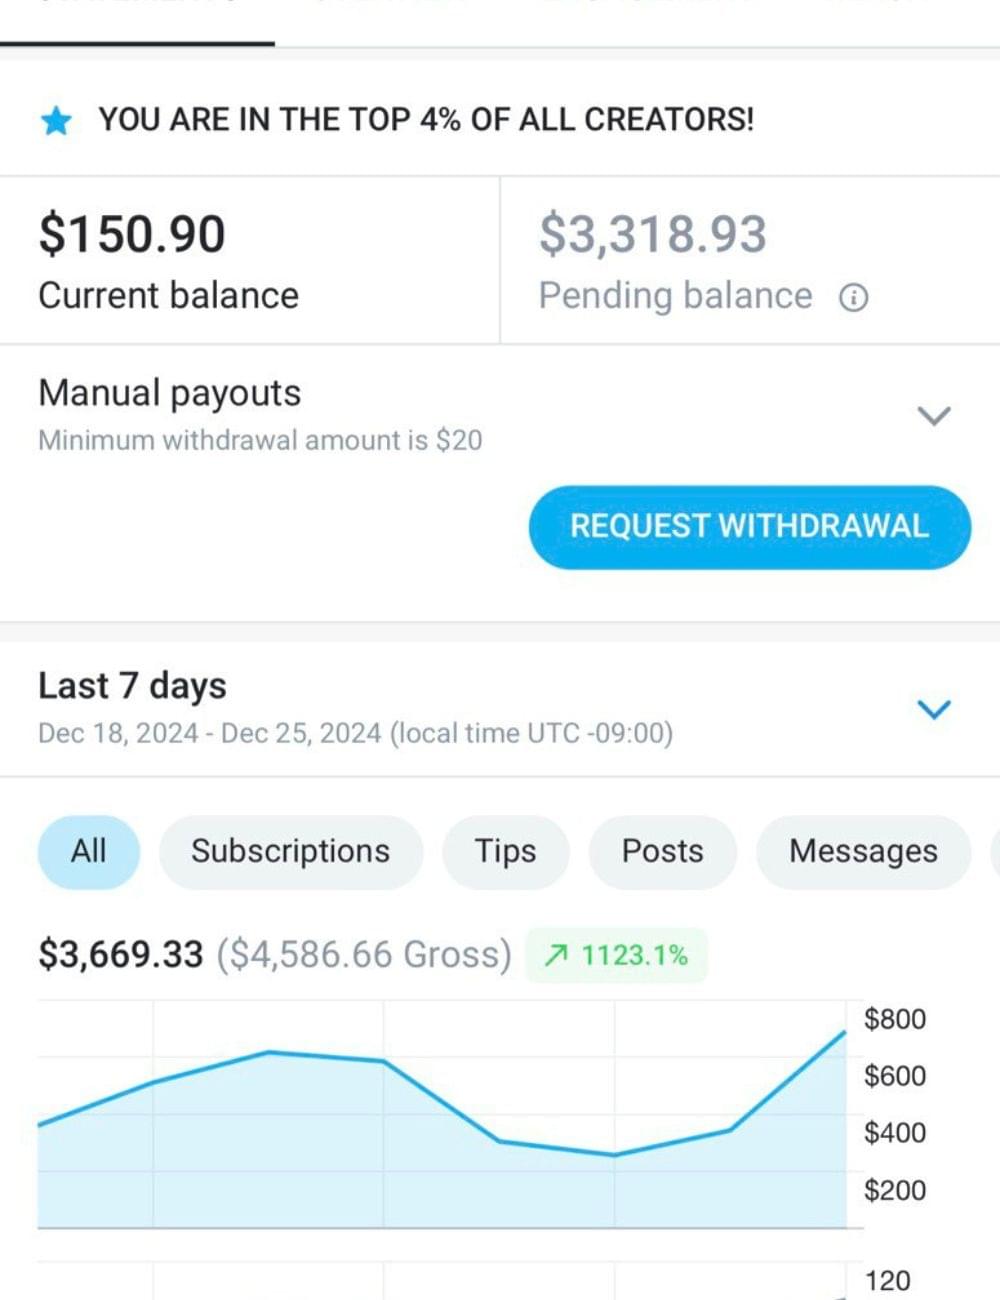Tap the info icon beside Pending balance
The height and width of the screenshot is (1300, 1000).
point(853,297)
